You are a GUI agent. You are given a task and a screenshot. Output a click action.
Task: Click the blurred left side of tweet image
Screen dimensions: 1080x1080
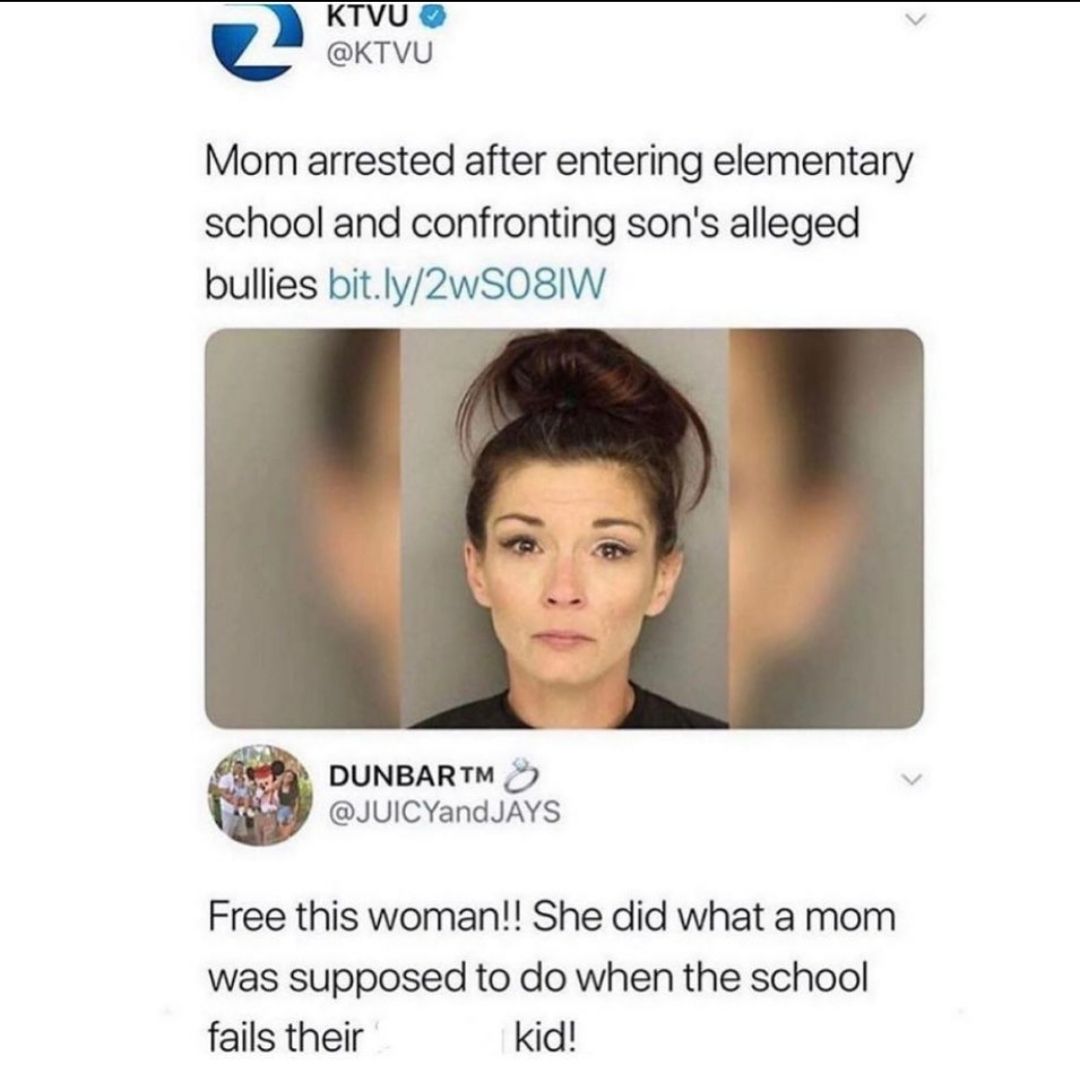click(303, 528)
